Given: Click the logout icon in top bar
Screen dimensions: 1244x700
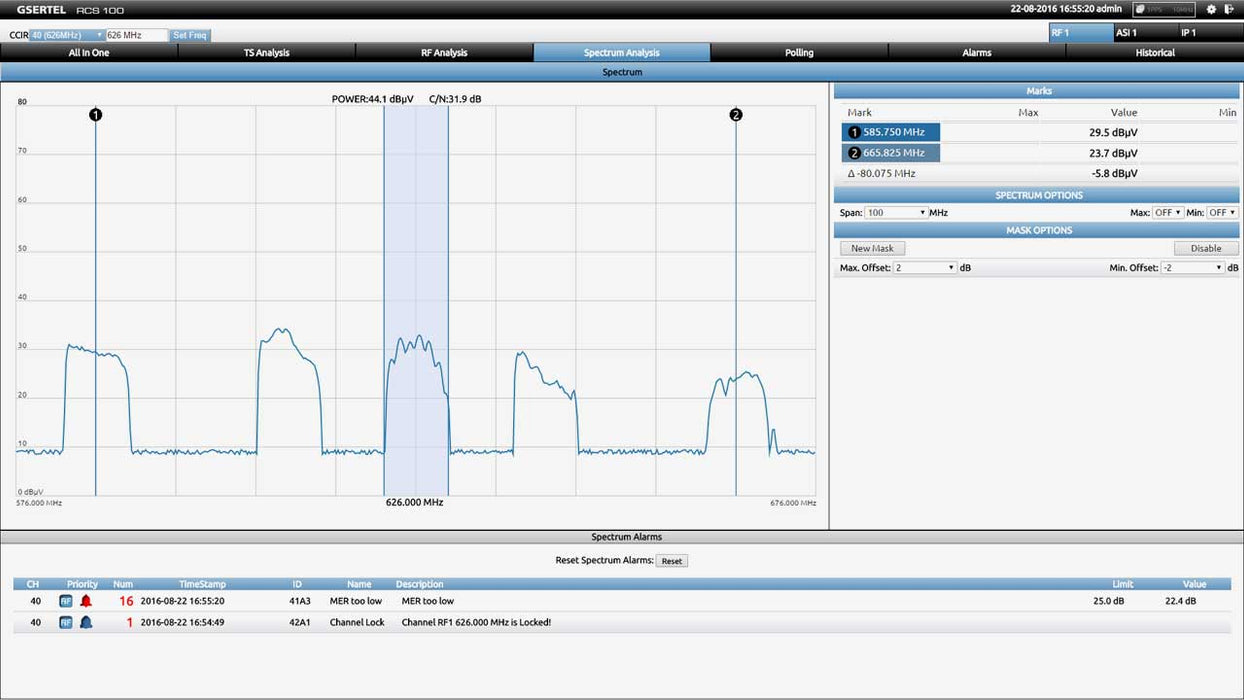Looking at the screenshot, I should (x=1229, y=9).
